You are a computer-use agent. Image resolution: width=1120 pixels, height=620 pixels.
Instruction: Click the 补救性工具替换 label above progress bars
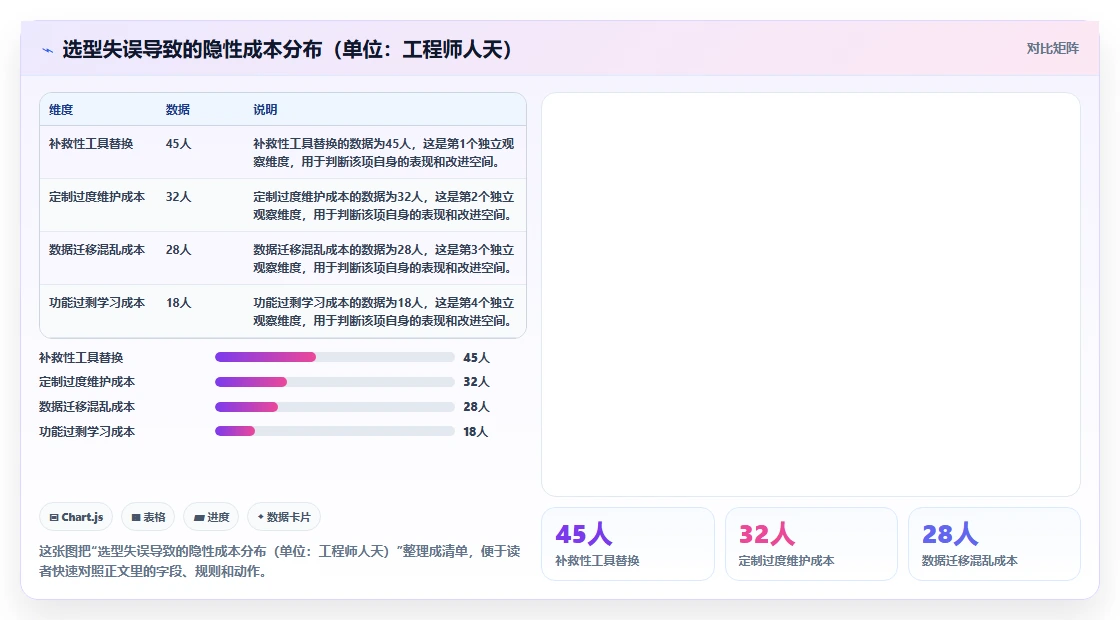[81, 358]
